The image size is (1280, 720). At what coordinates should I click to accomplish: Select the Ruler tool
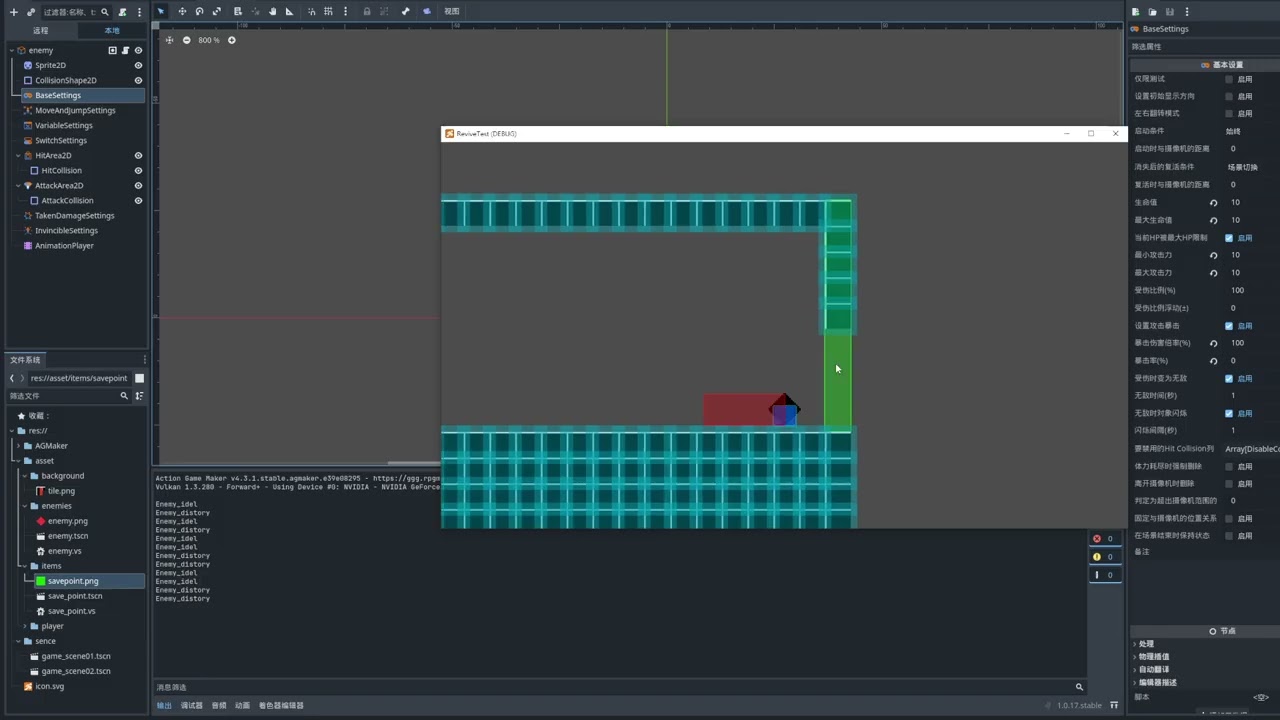coord(289,11)
